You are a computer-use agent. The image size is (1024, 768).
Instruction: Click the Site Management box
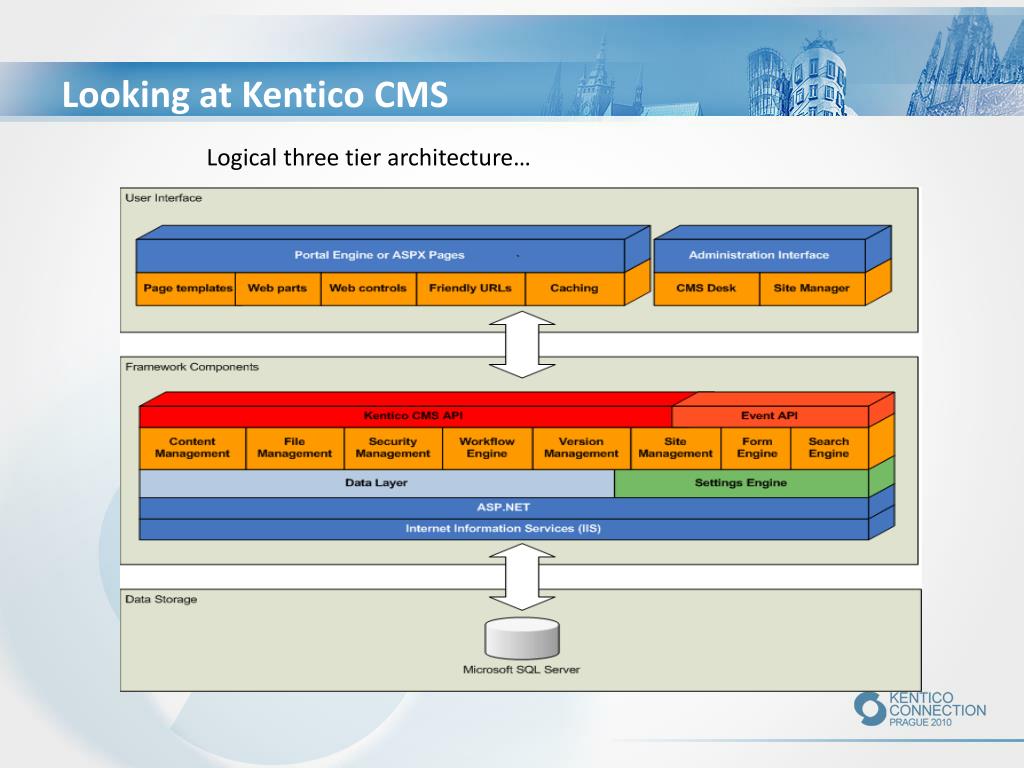point(675,448)
